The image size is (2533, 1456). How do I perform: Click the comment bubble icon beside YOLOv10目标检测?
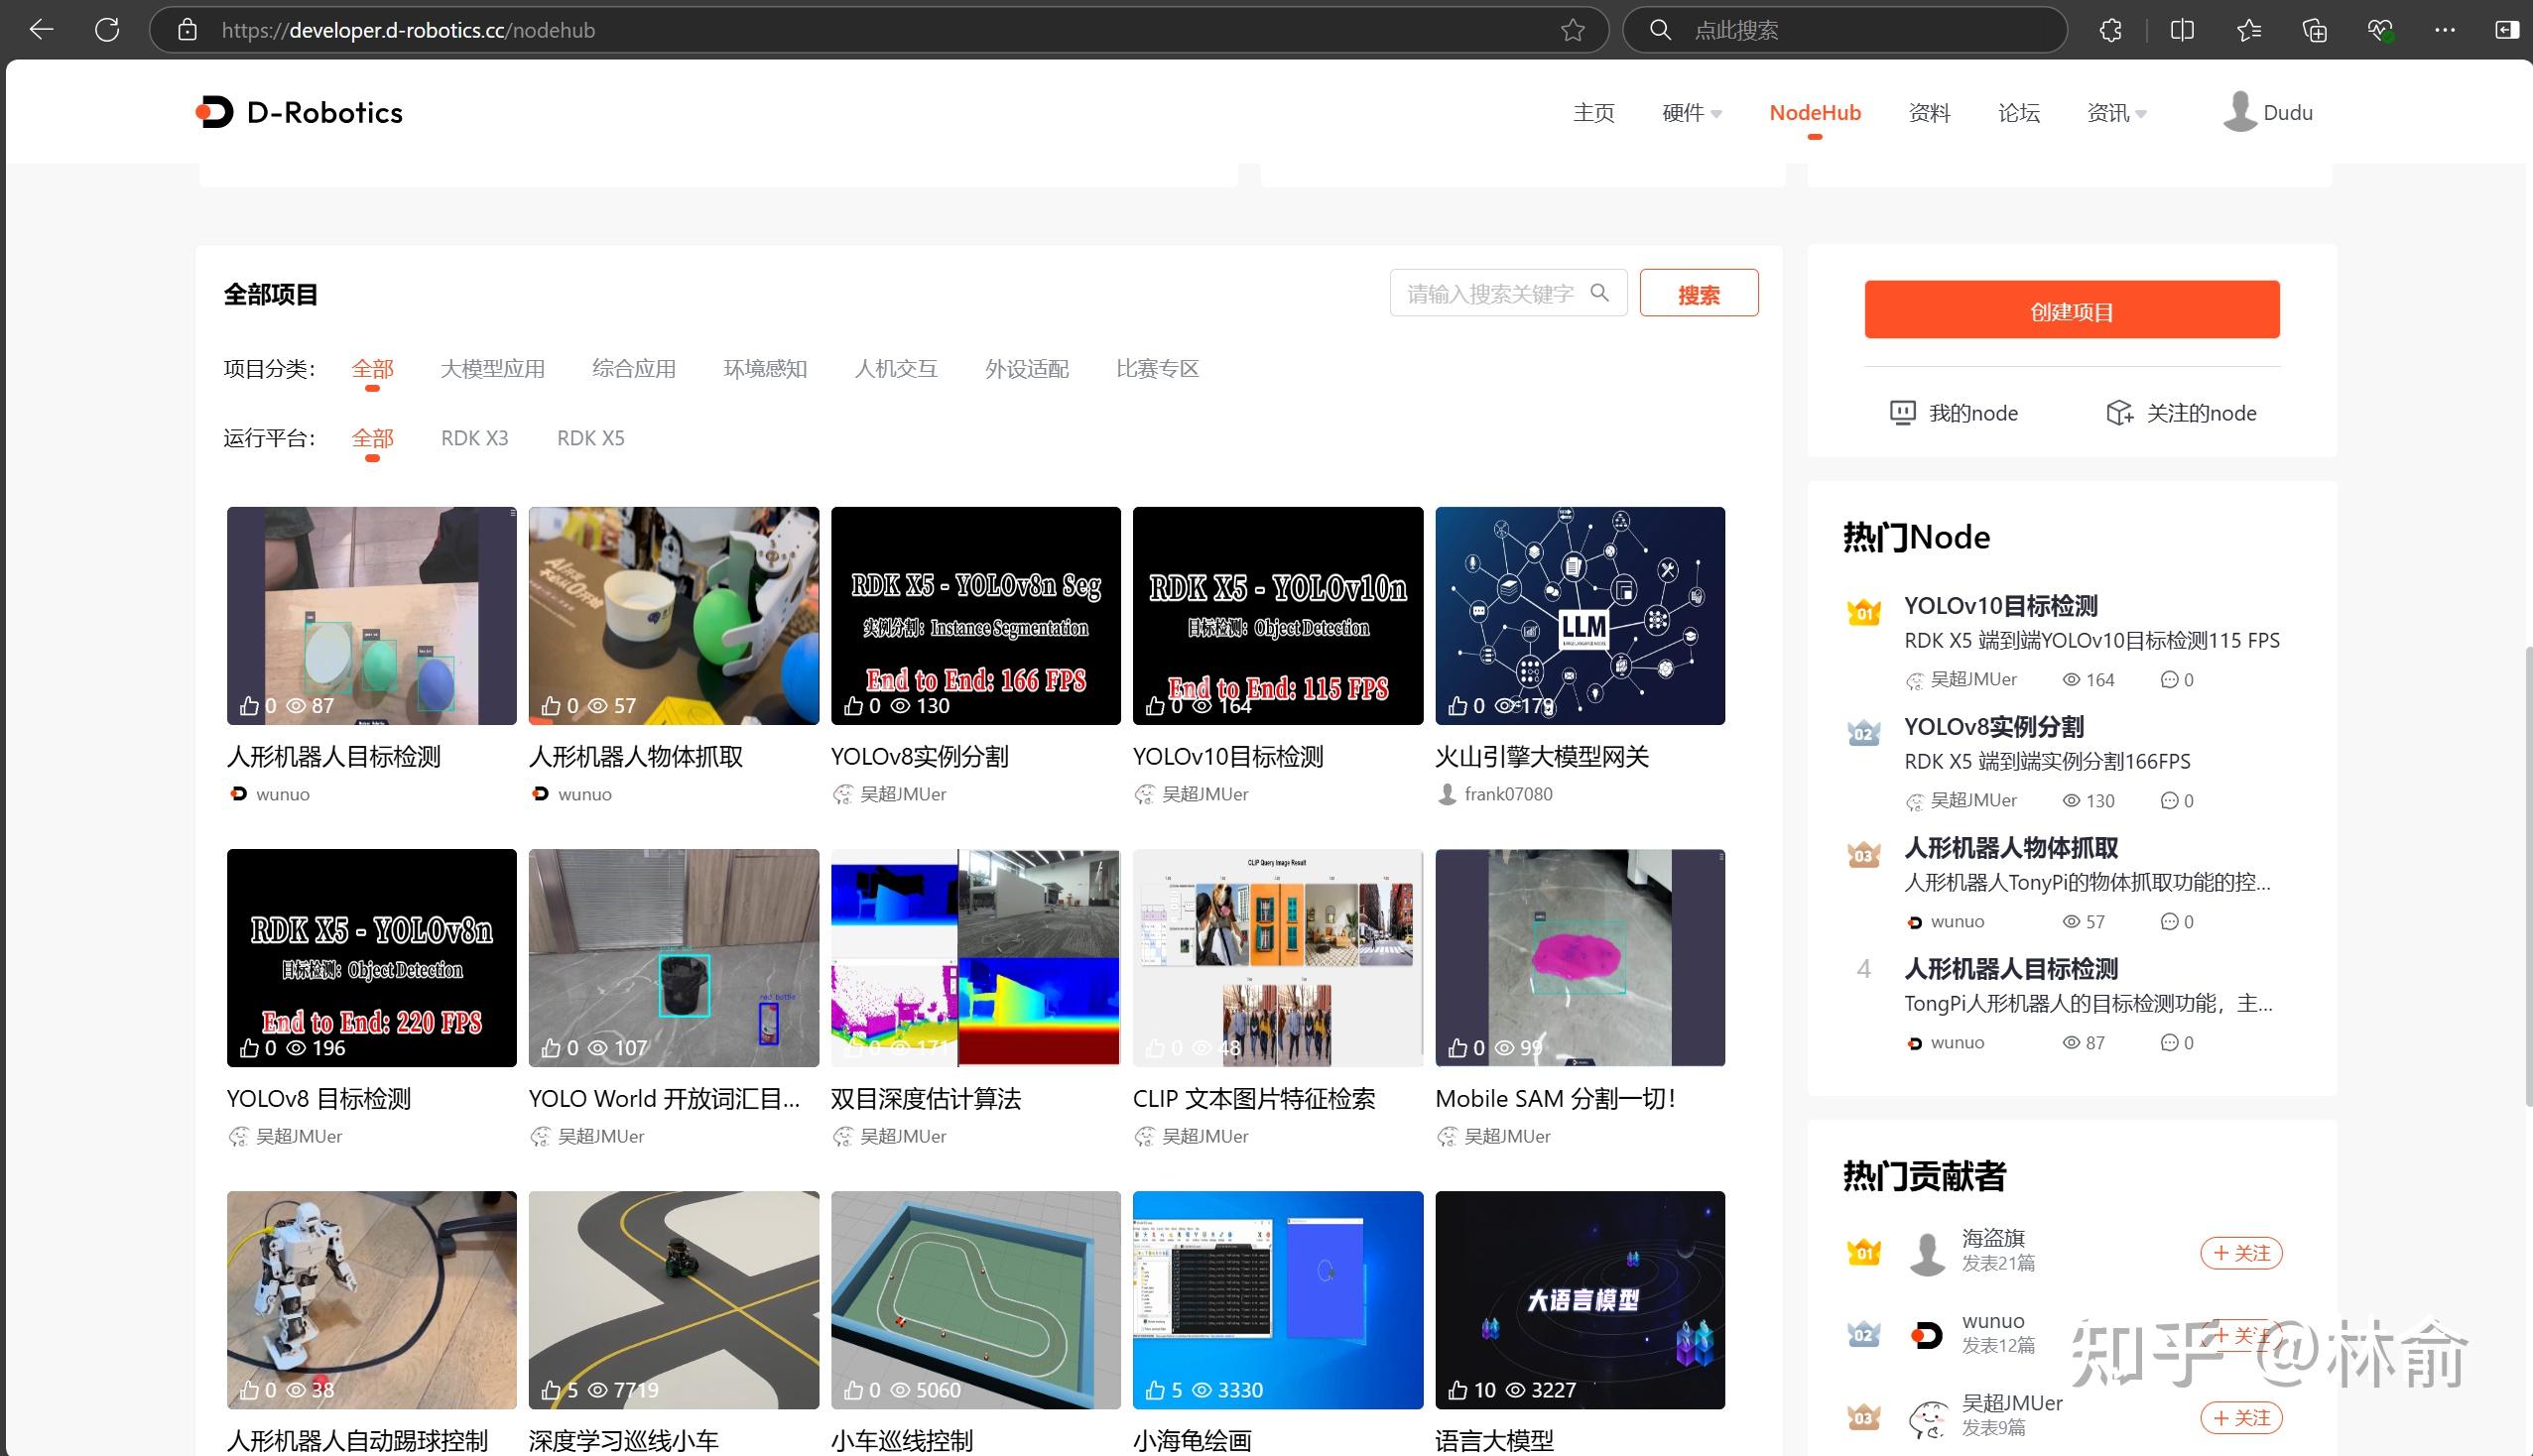tap(2169, 679)
